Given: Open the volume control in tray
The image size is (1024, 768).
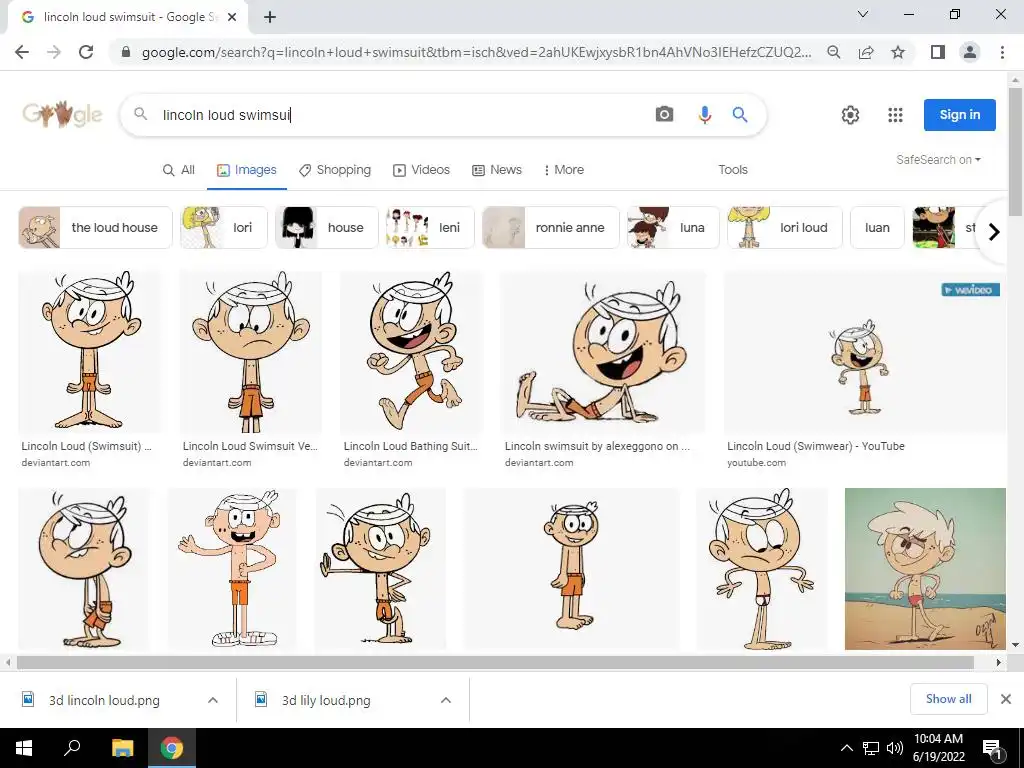Looking at the screenshot, I should pos(895,748).
